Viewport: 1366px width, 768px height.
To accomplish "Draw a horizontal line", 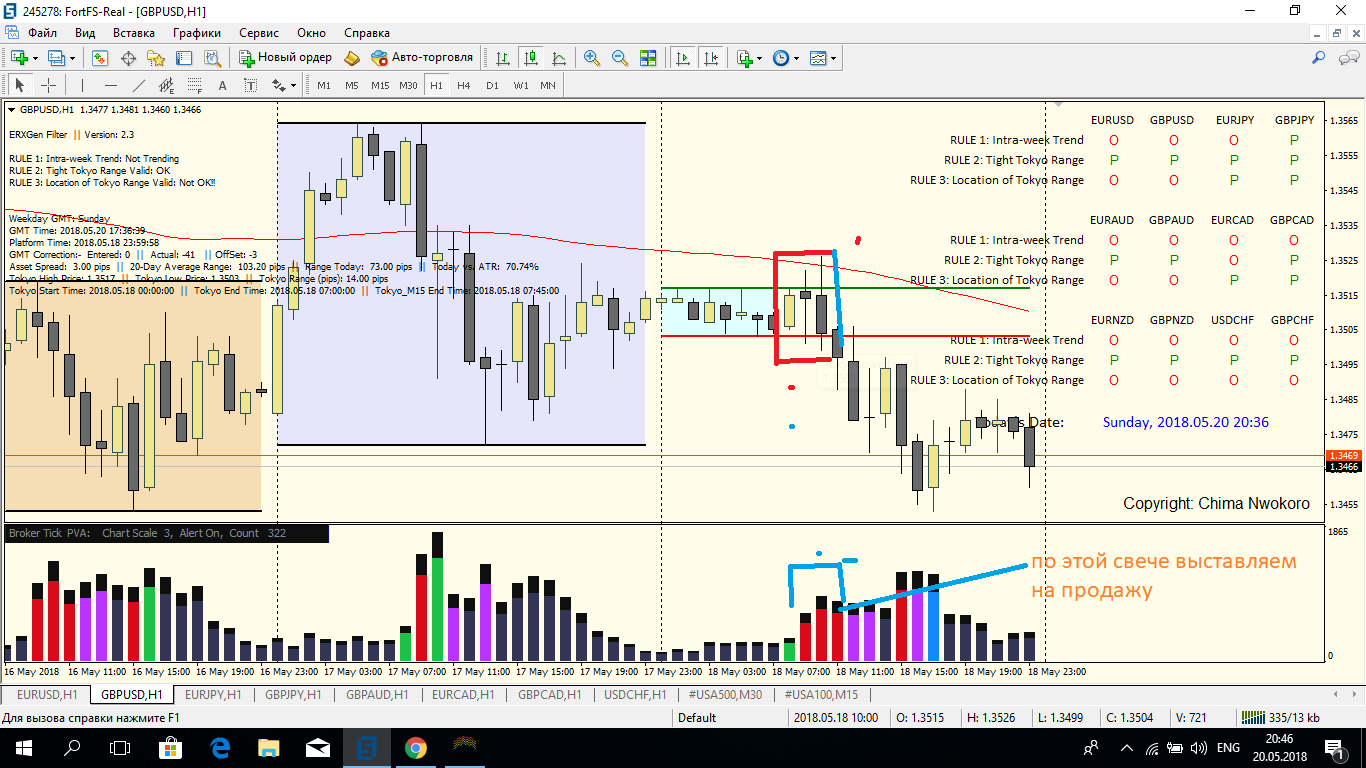I will pyautogui.click(x=110, y=85).
